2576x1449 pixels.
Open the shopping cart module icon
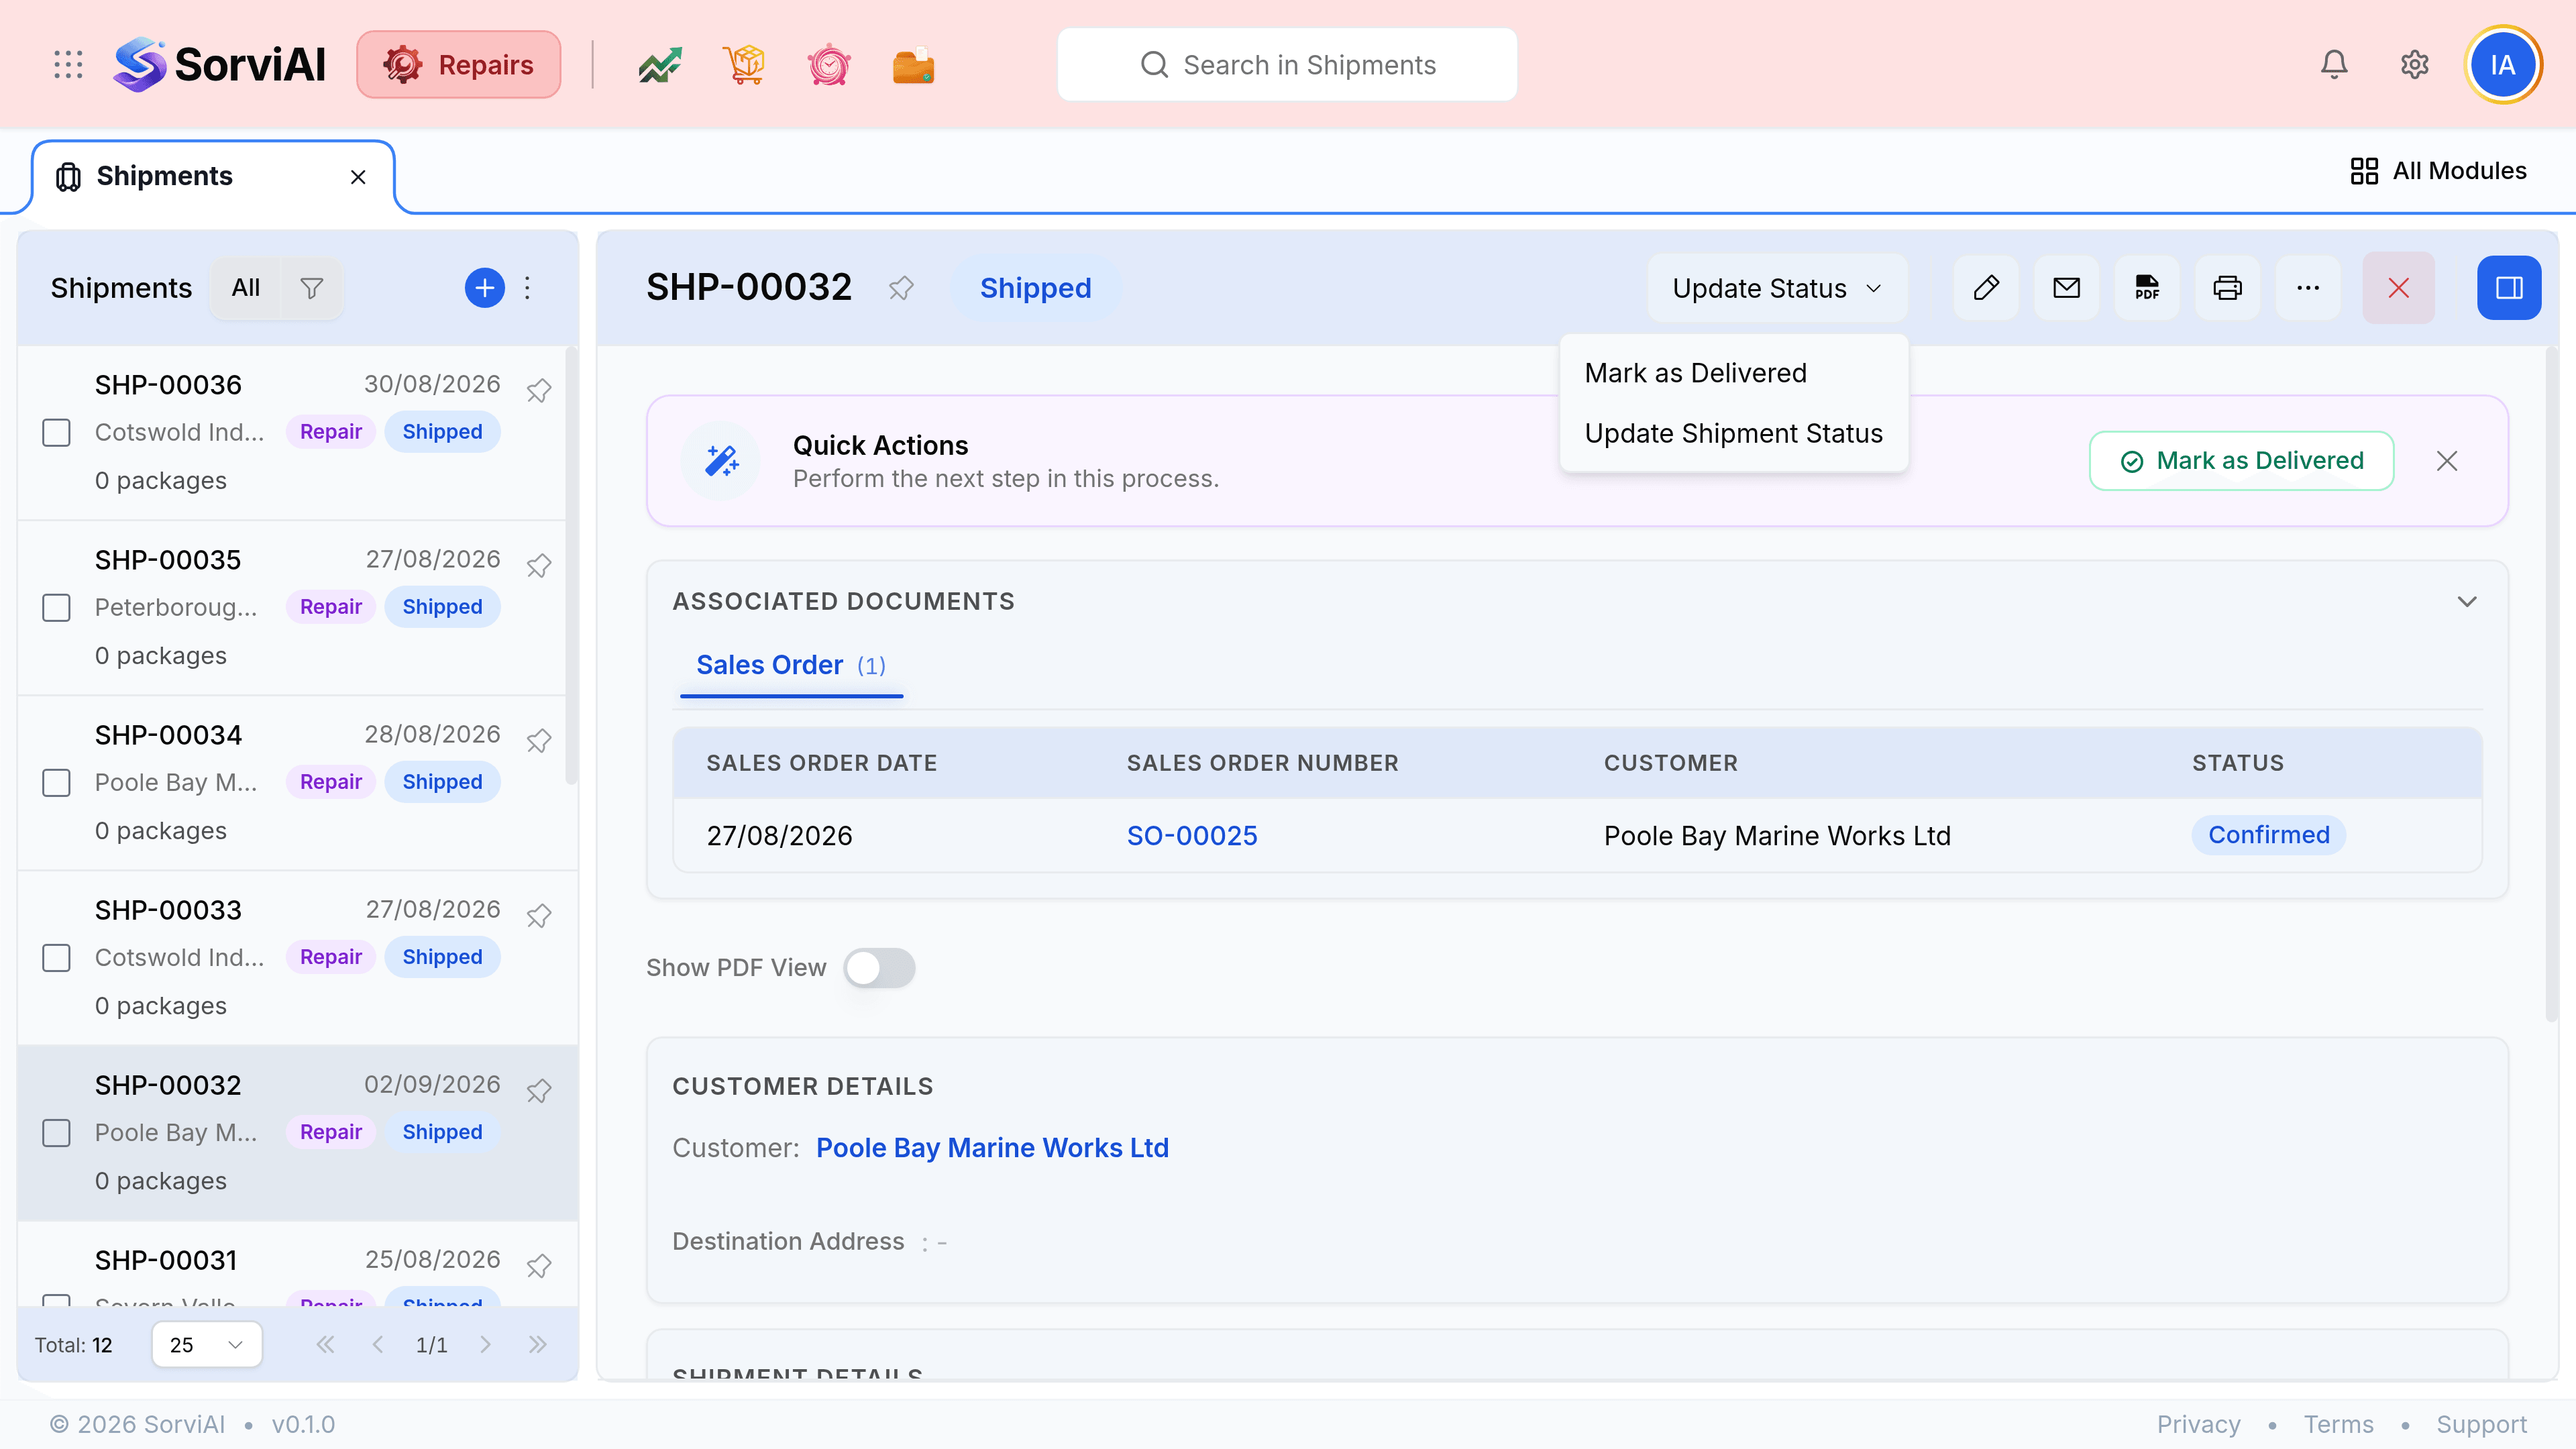pos(744,65)
